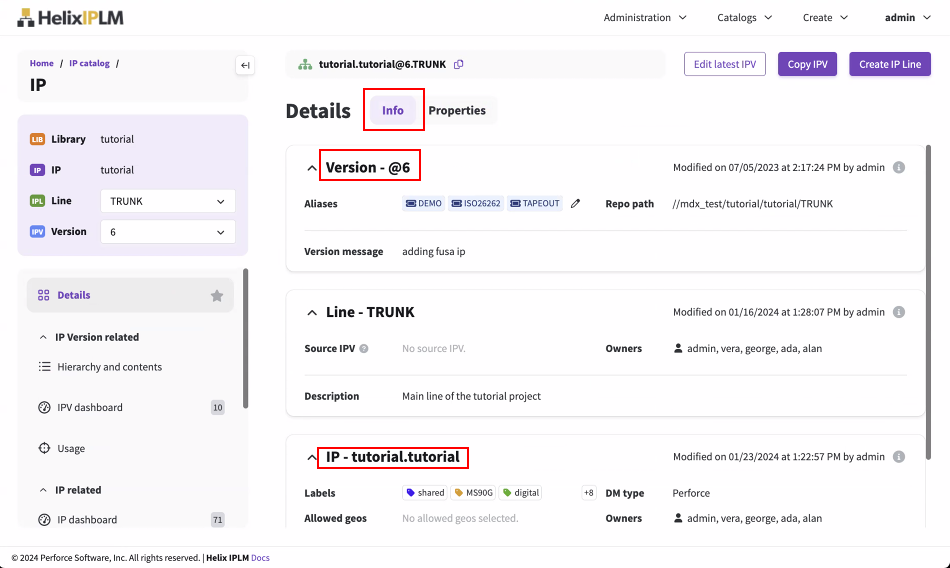This screenshot has height=568, width=950.
Task: Click the pencil icon to edit aliases
Action: (575, 204)
